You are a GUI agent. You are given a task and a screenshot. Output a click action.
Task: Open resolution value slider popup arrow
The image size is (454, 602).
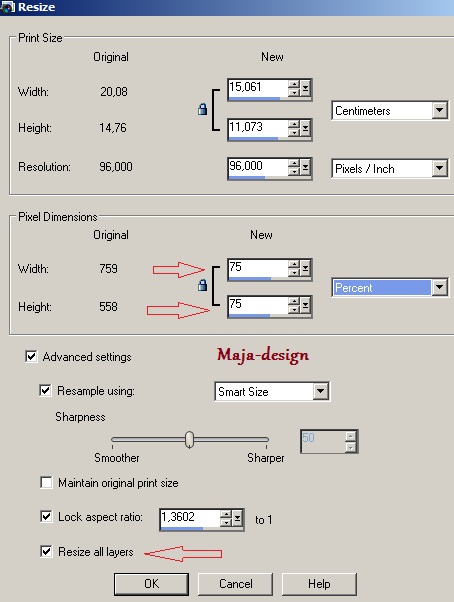305,167
